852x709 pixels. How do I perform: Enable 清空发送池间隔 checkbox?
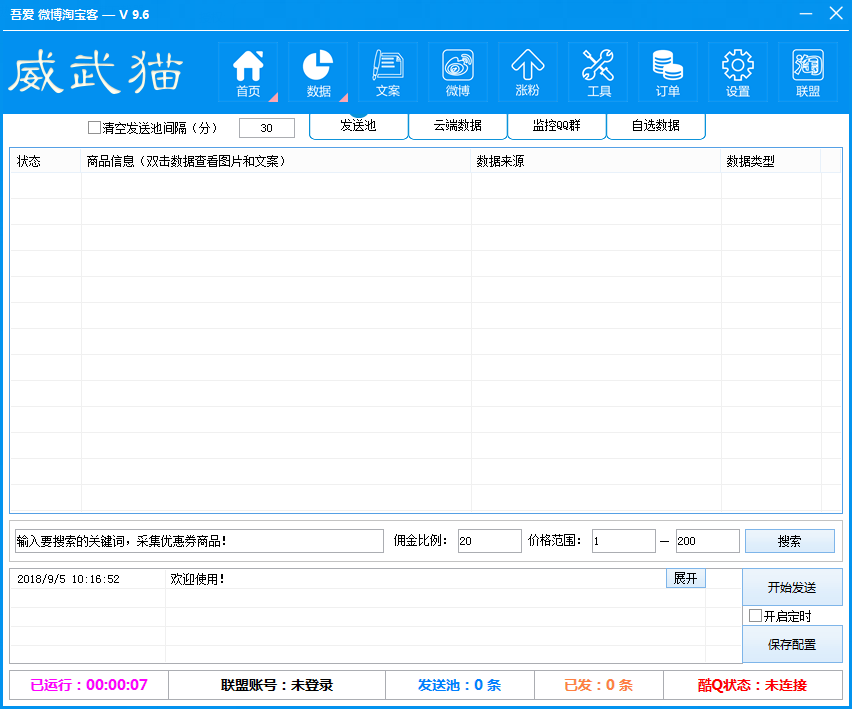coord(95,128)
